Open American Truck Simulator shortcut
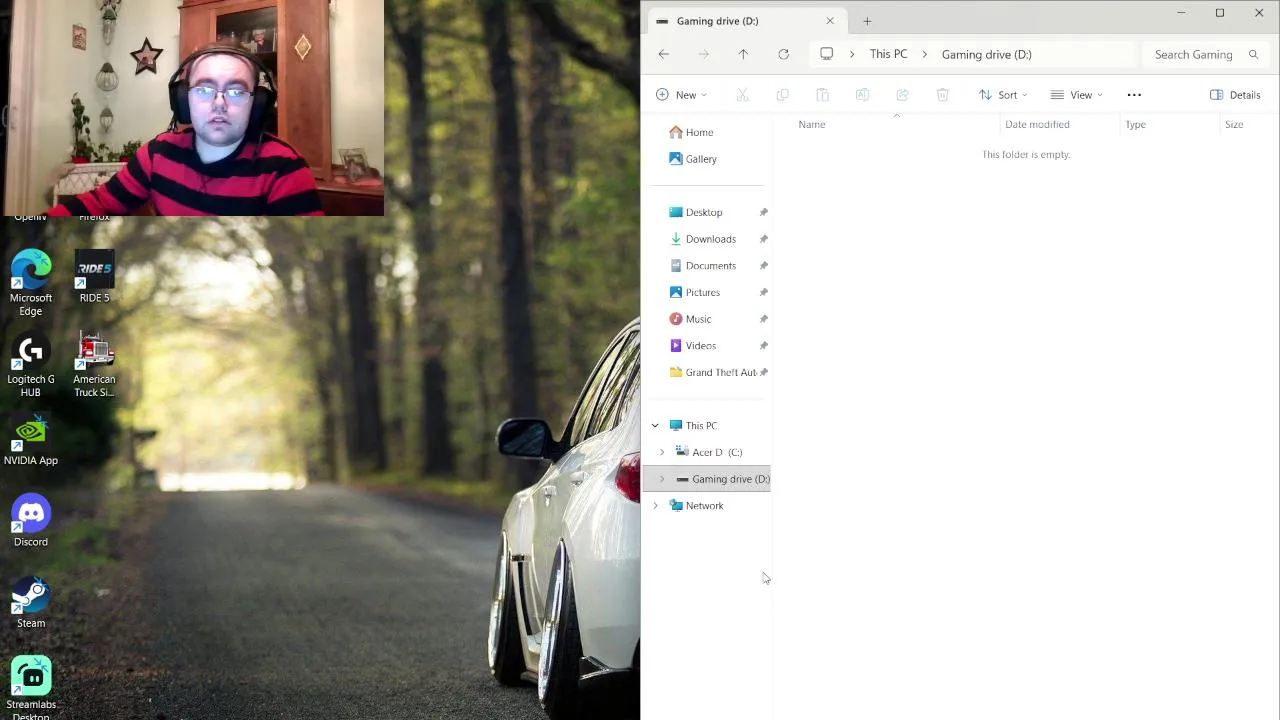1280x720 pixels. coord(94,365)
